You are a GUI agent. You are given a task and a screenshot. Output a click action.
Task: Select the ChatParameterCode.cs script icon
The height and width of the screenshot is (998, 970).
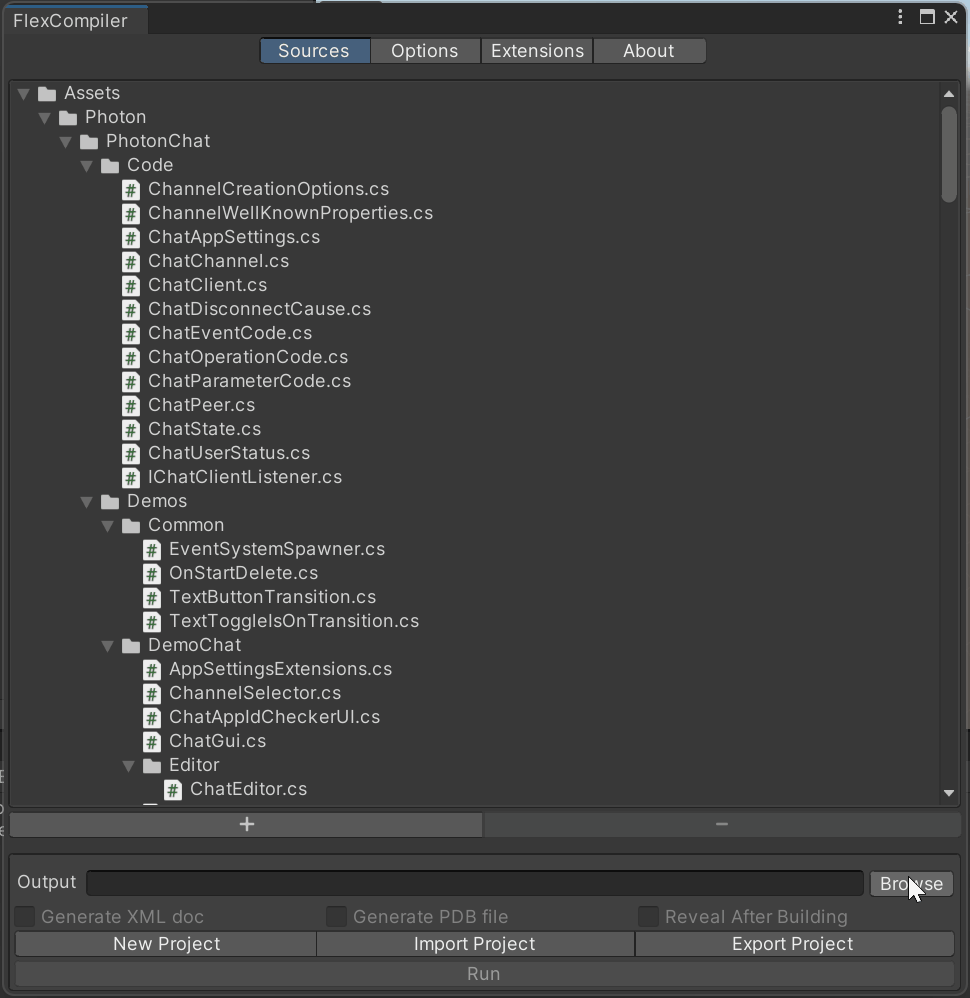(131, 382)
